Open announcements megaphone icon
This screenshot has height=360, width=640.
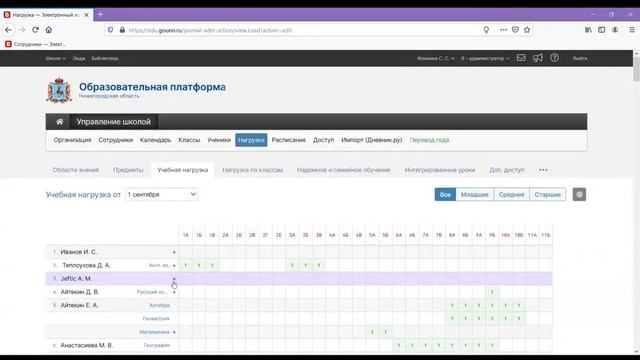pos(538,58)
